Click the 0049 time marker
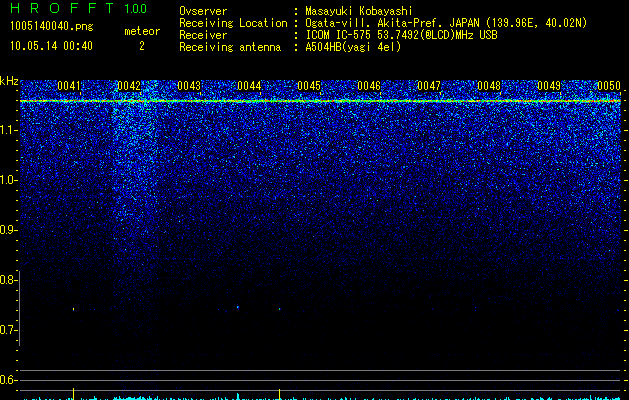This screenshot has width=629, height=400. coord(549,86)
